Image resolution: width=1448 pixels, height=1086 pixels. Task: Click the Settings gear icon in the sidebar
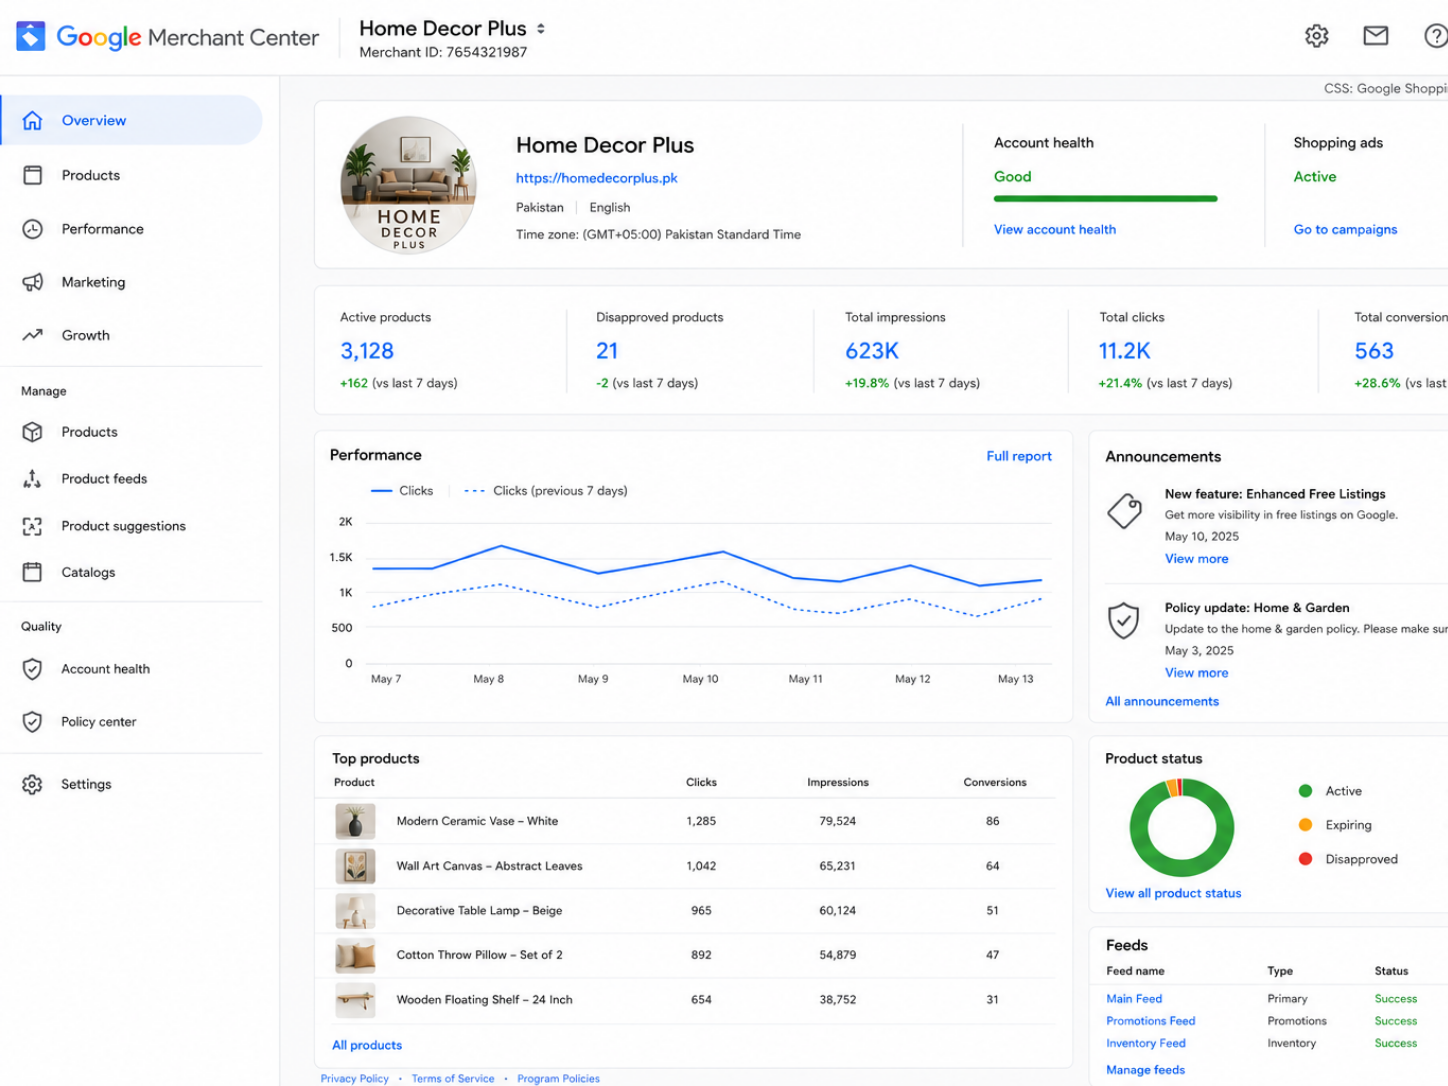(33, 784)
